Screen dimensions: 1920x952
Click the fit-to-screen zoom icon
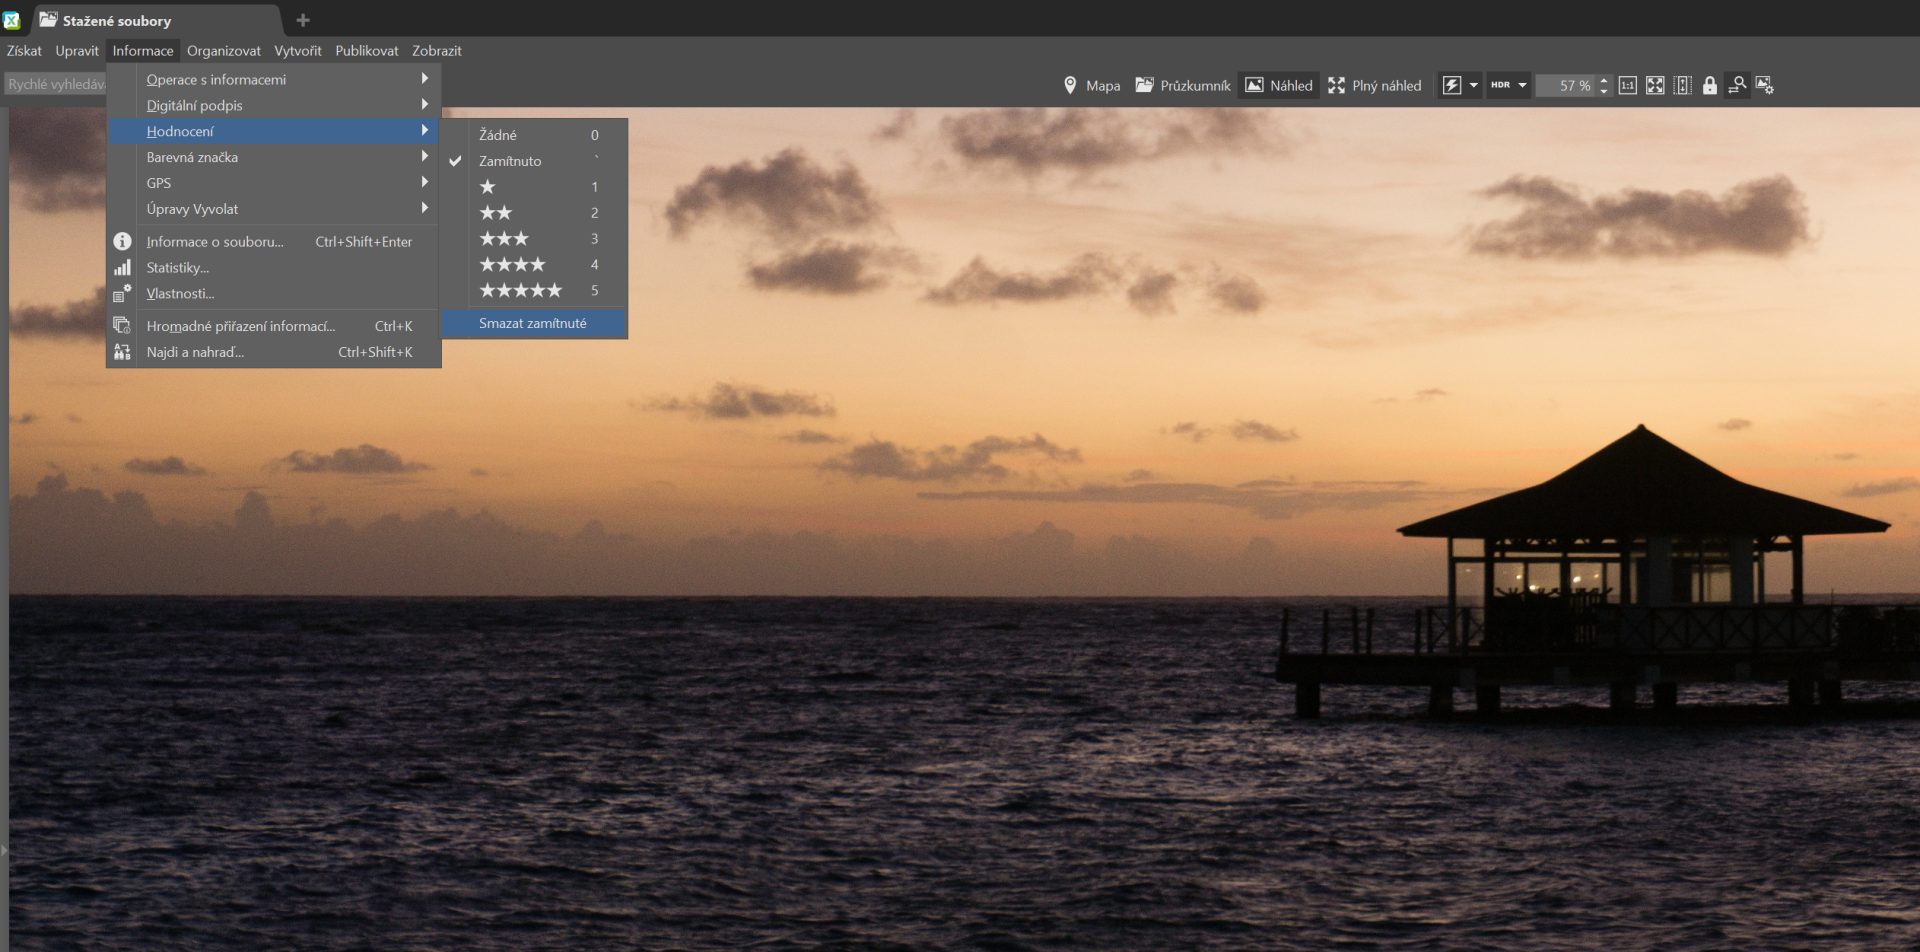[1655, 86]
